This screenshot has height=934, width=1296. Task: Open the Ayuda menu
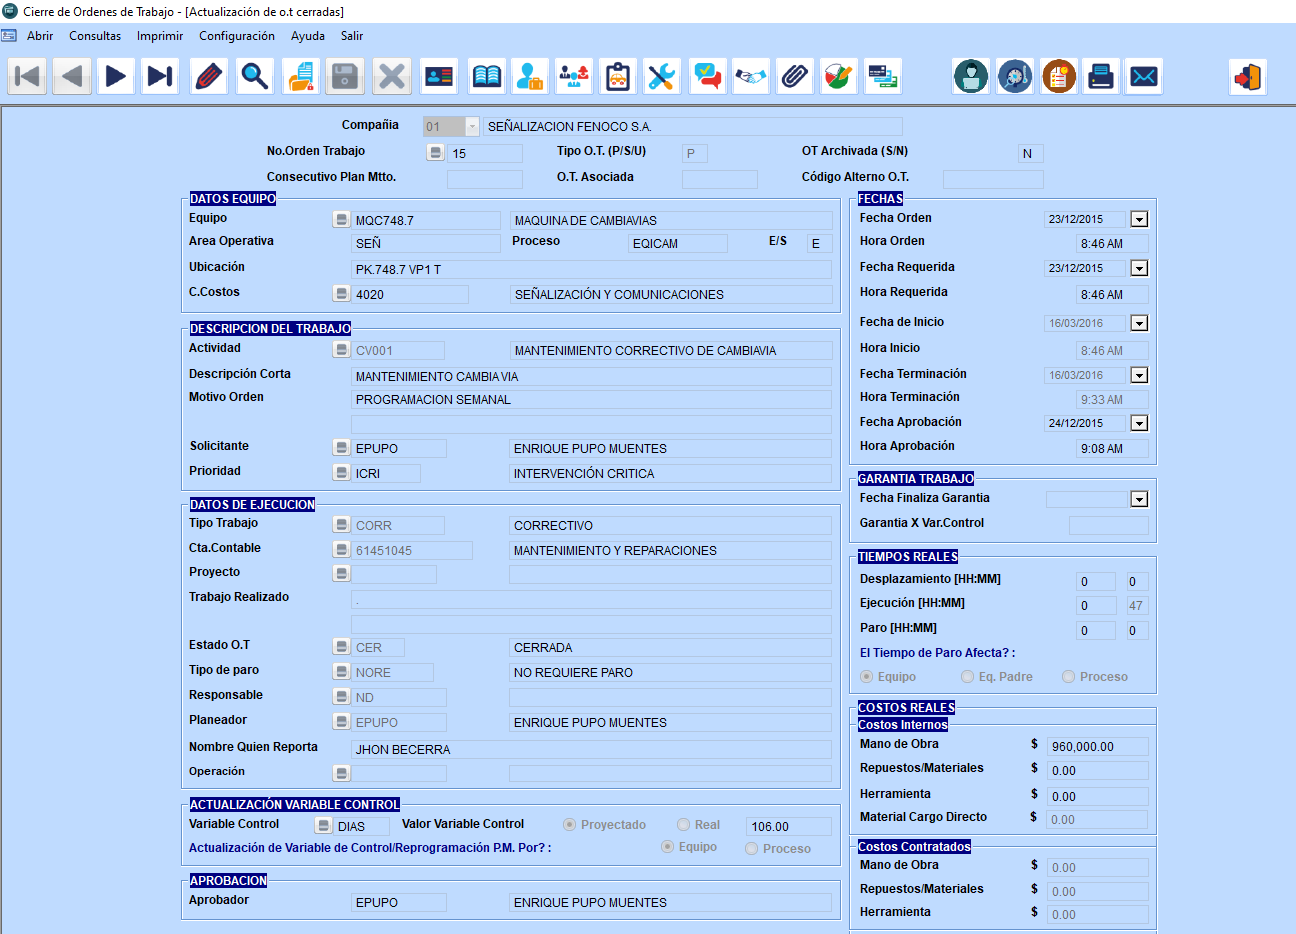point(308,36)
